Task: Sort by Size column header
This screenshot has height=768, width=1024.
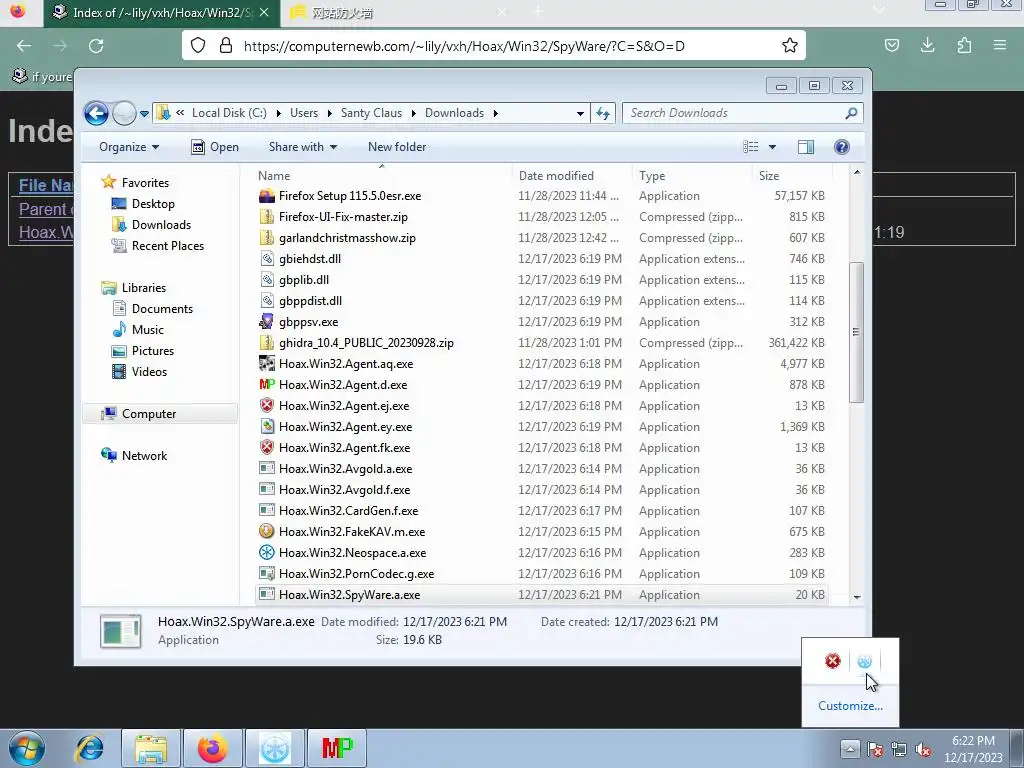Action: coord(793,176)
